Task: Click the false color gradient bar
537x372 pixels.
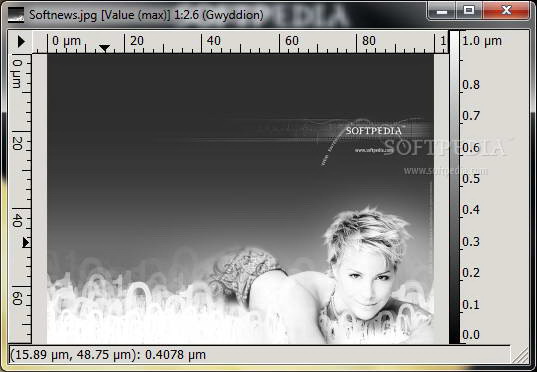Action: [454, 187]
